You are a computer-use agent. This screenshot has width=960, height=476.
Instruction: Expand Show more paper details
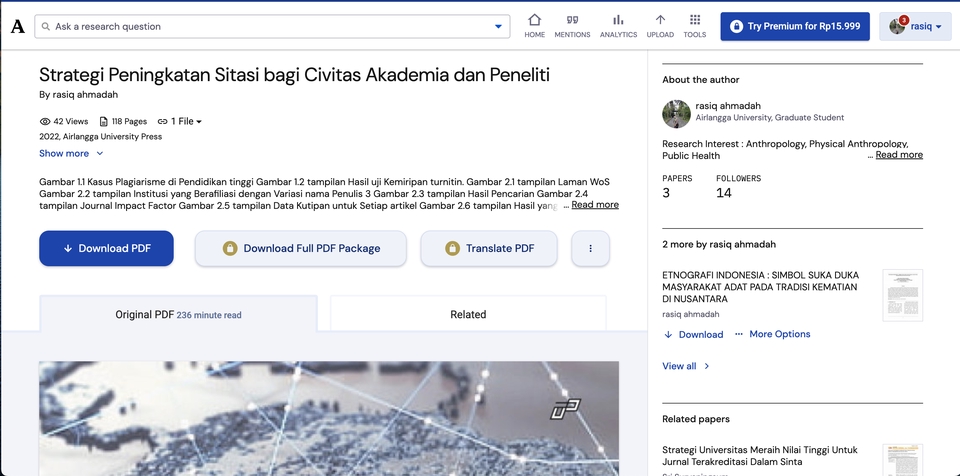pos(71,153)
